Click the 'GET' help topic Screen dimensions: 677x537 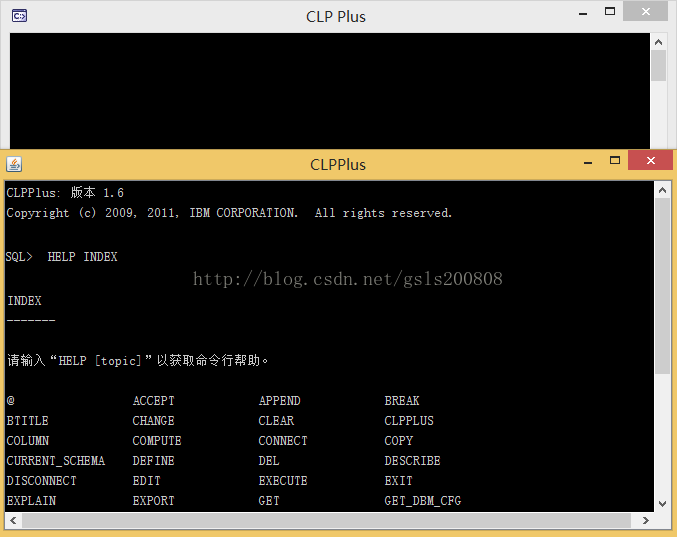tap(269, 501)
